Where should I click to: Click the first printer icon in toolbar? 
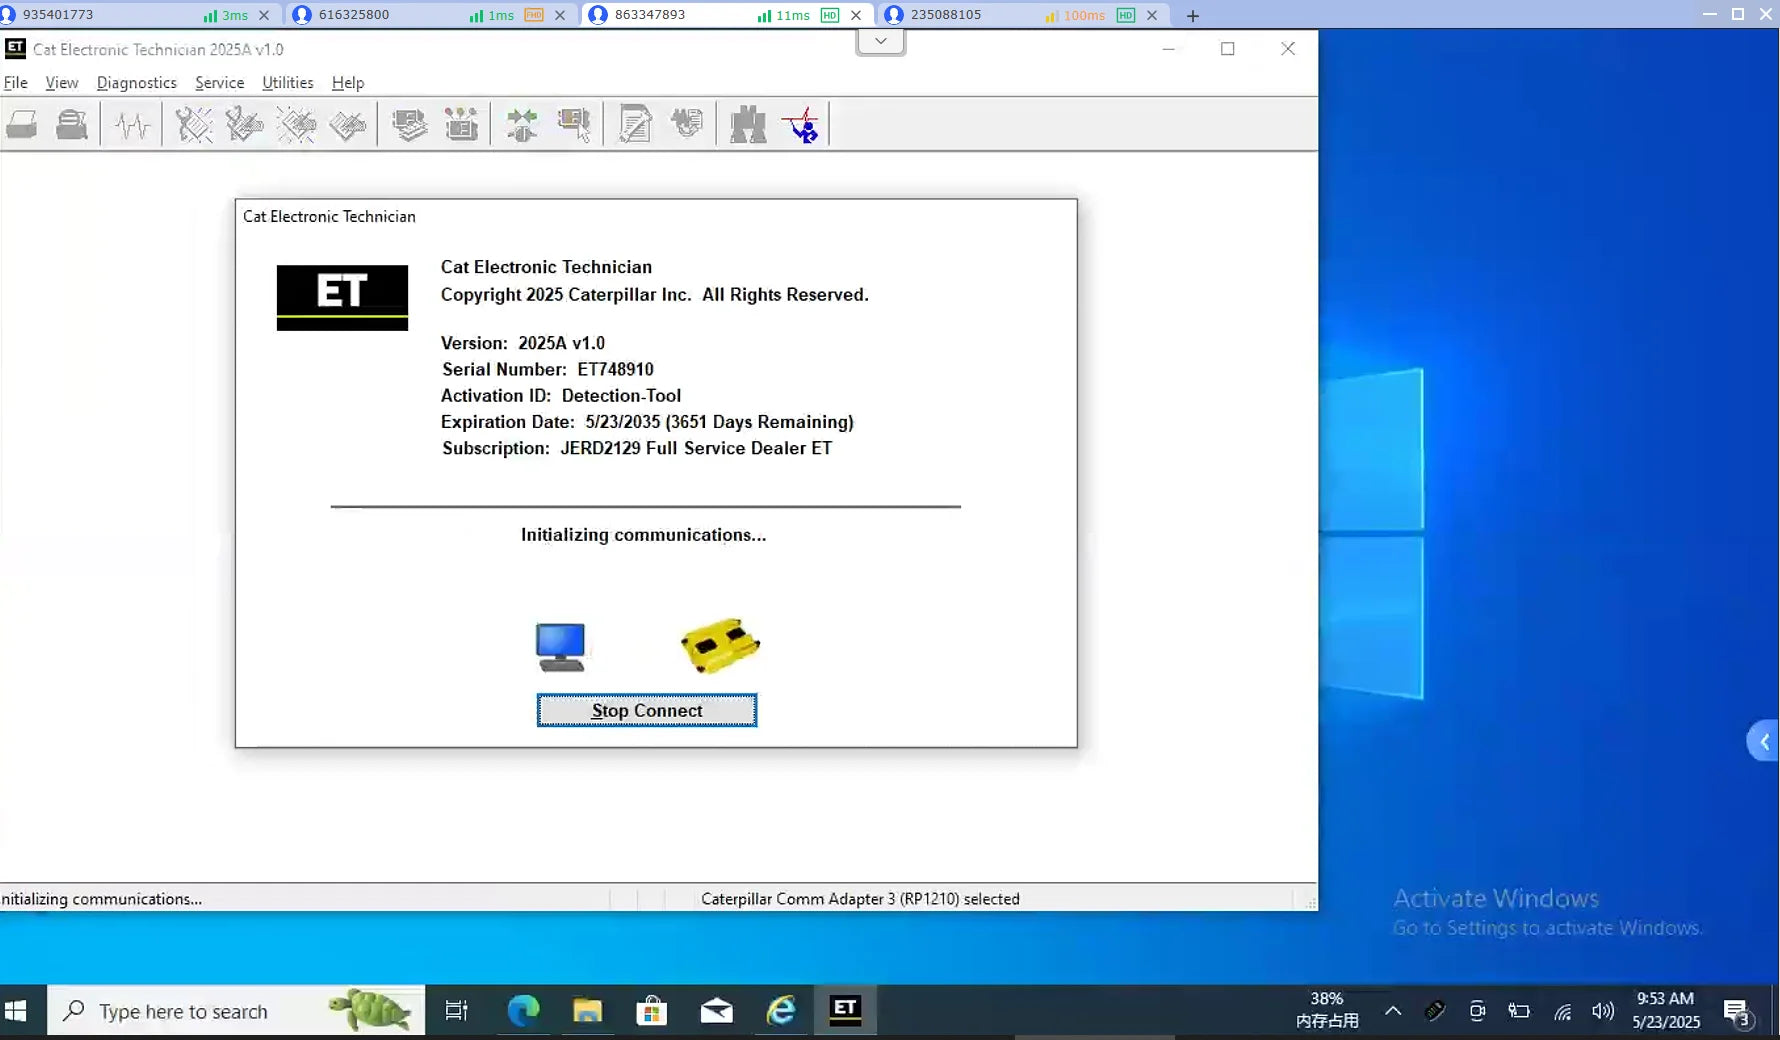(22, 125)
